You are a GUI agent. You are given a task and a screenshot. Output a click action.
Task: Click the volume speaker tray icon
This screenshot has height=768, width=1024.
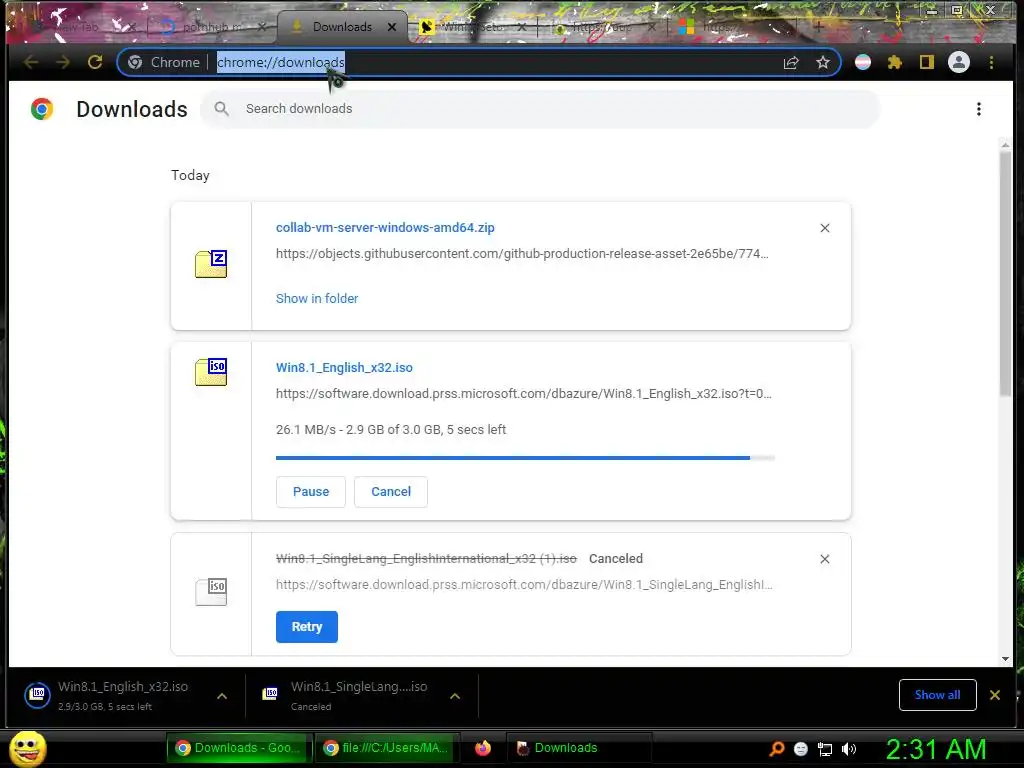pyautogui.click(x=849, y=749)
